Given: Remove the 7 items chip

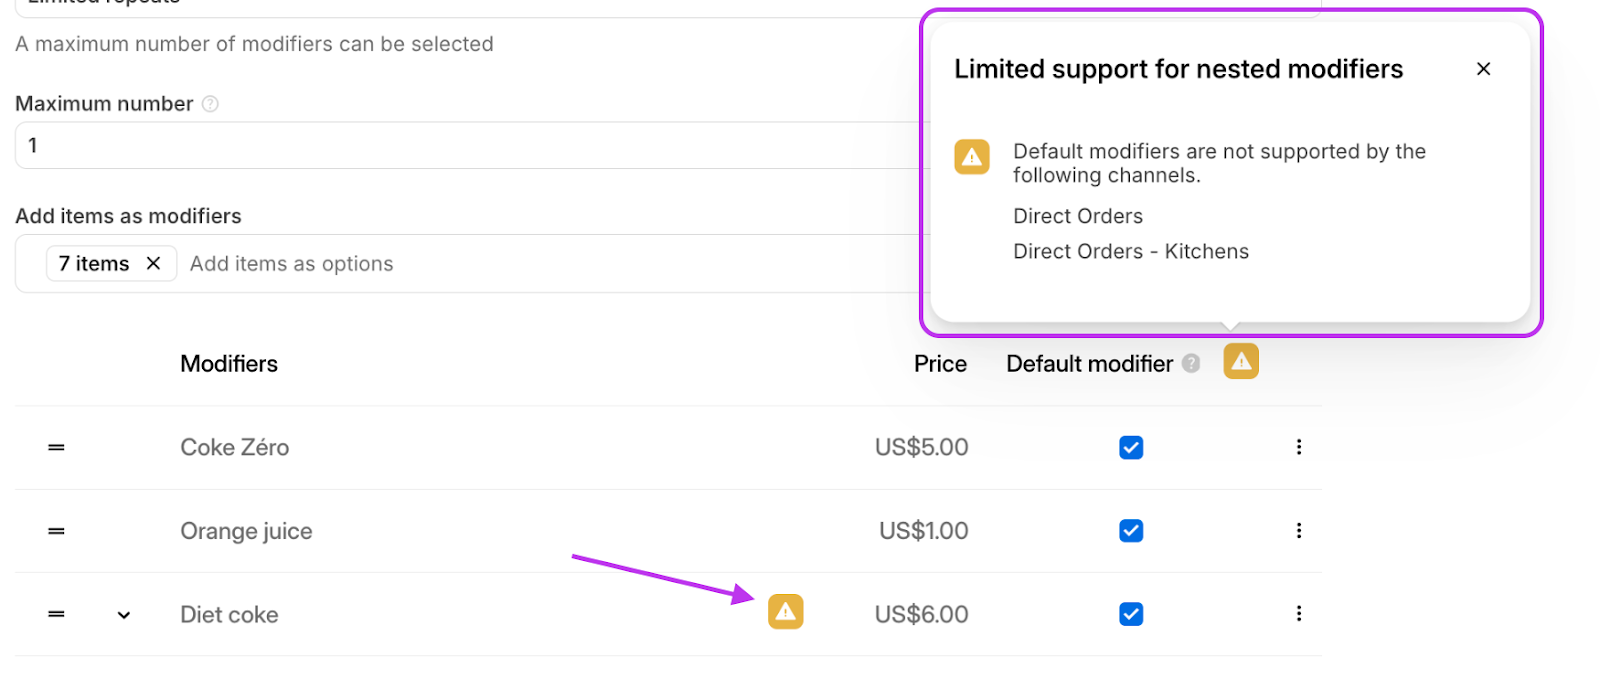Looking at the screenshot, I should [153, 263].
